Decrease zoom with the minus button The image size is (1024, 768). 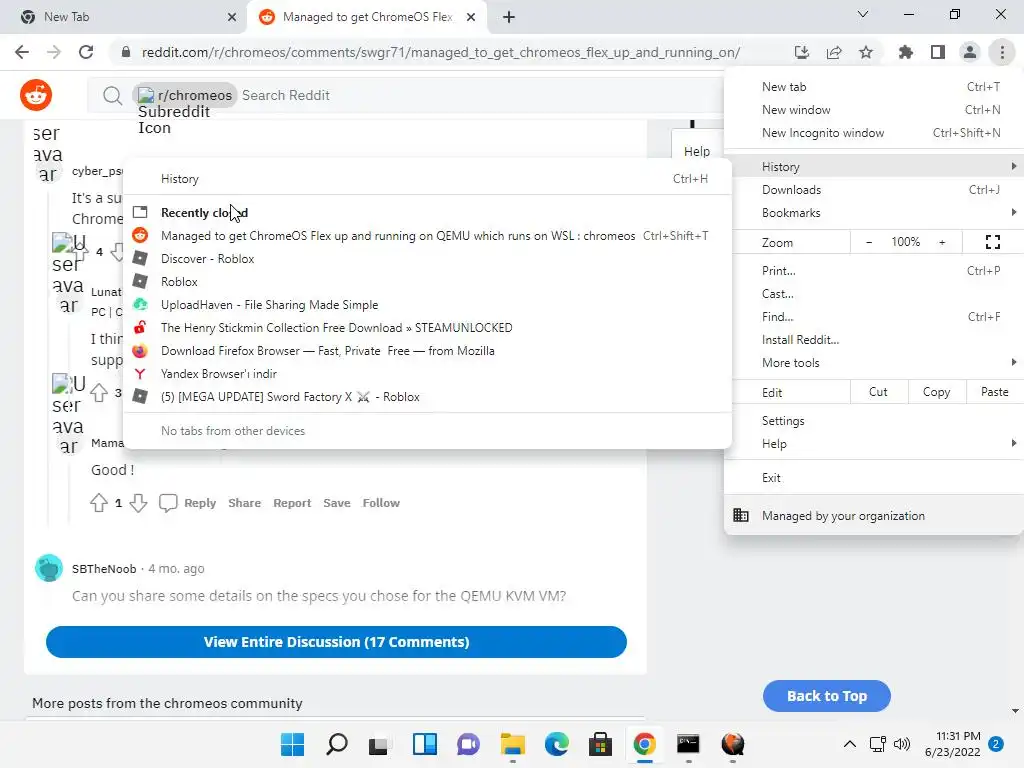[869, 242]
